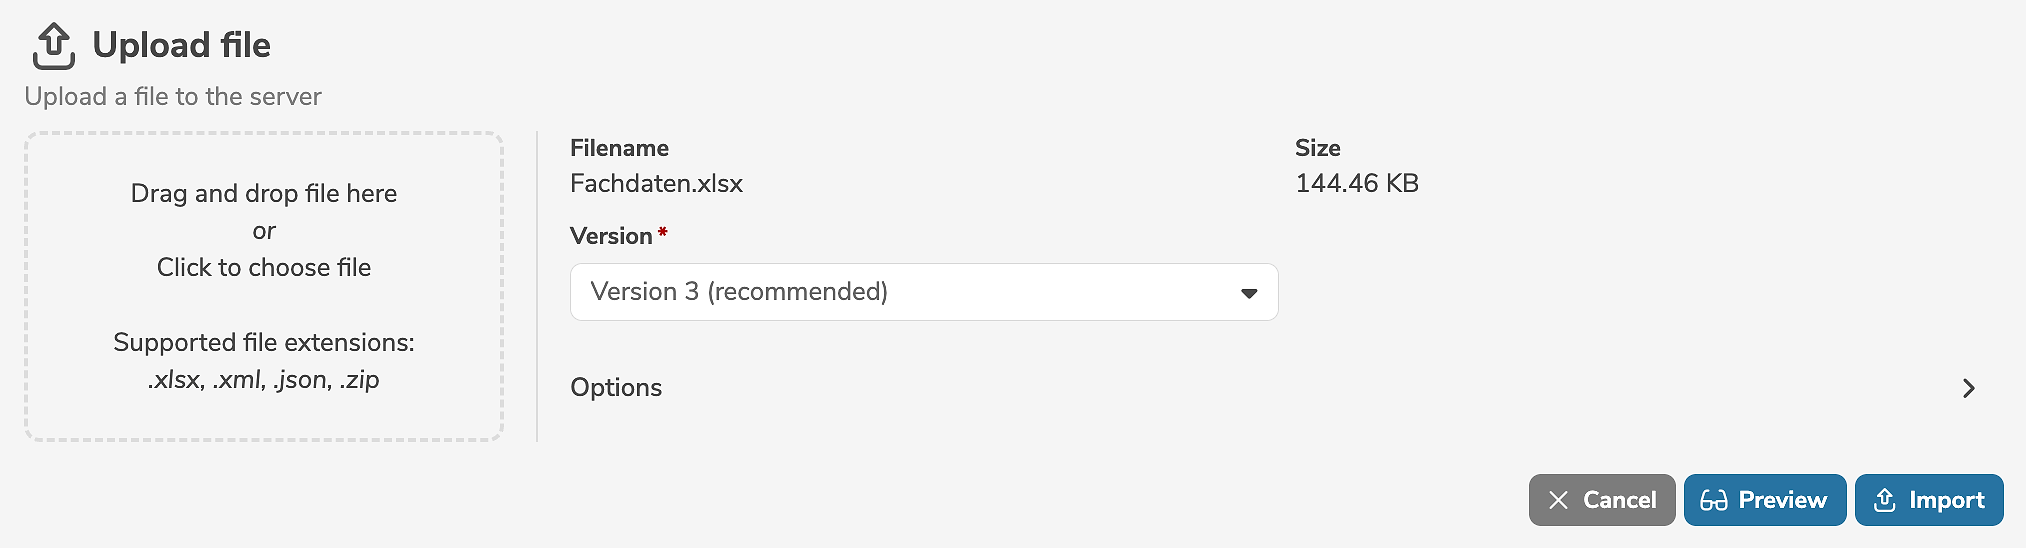
Task: Import the Fachdaten.xlsx file
Action: [1929, 500]
